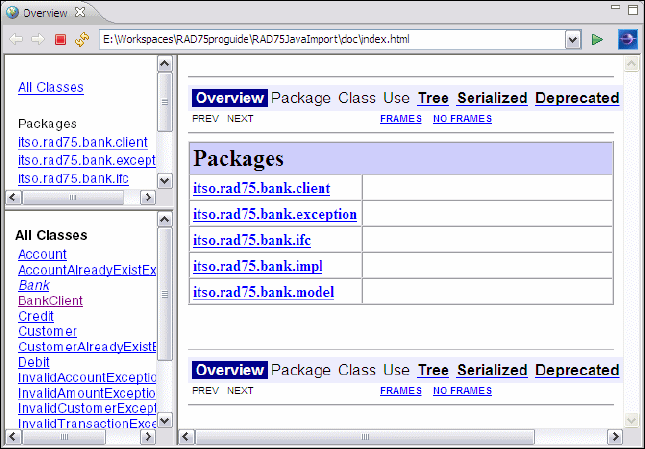Select bottom Overview navigation item
The width and height of the screenshot is (645, 449).
click(230, 370)
